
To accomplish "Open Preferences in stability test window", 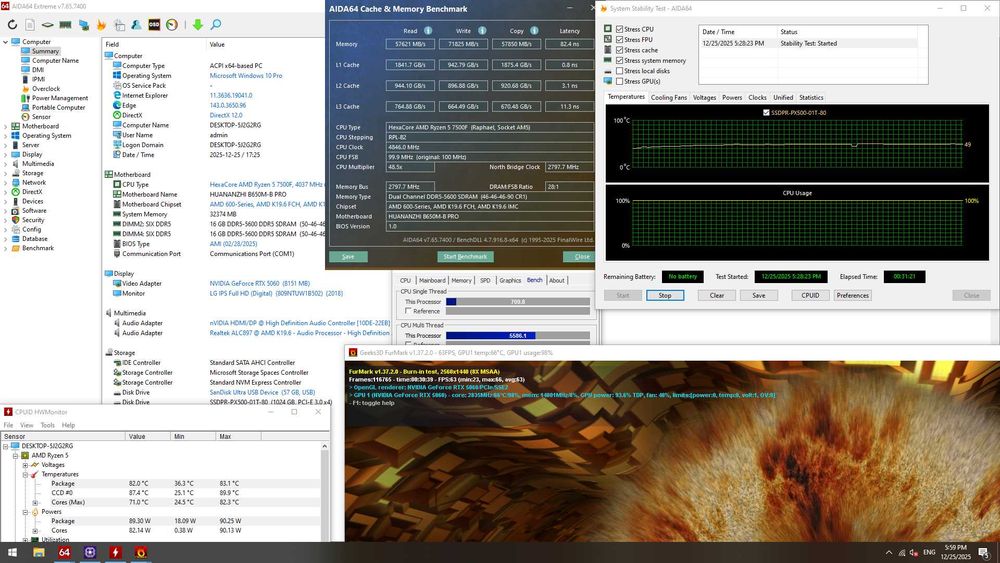I will [x=853, y=296].
